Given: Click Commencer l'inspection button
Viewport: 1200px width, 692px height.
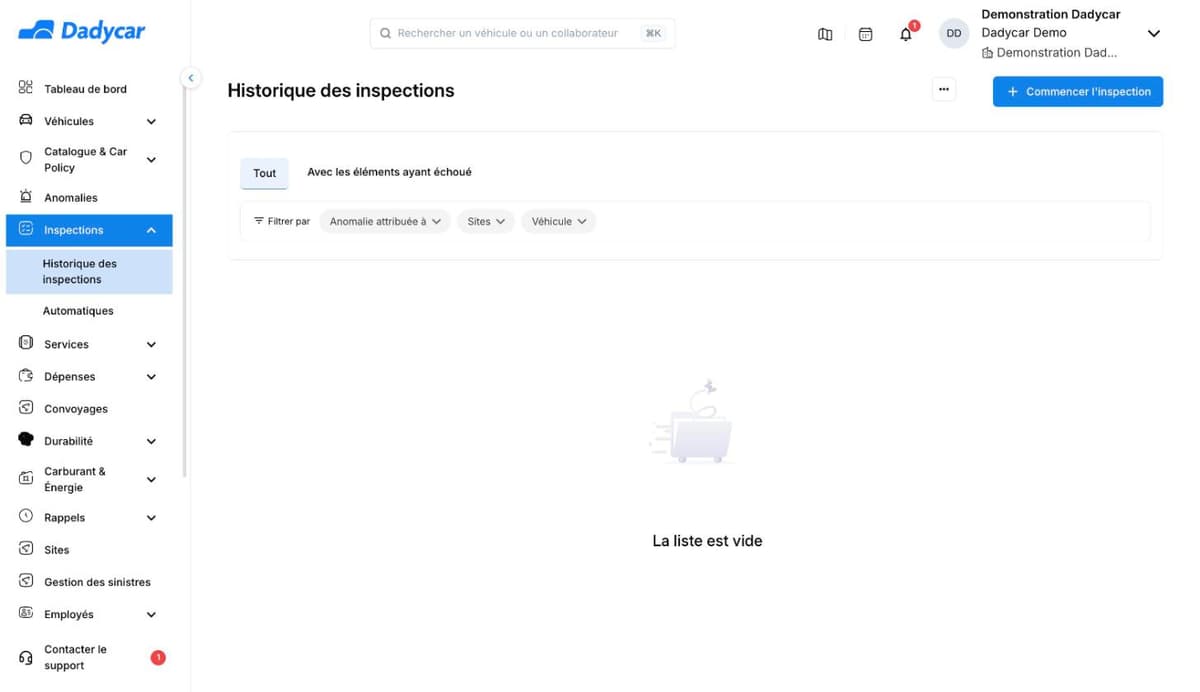Looking at the screenshot, I should (x=1078, y=91).
